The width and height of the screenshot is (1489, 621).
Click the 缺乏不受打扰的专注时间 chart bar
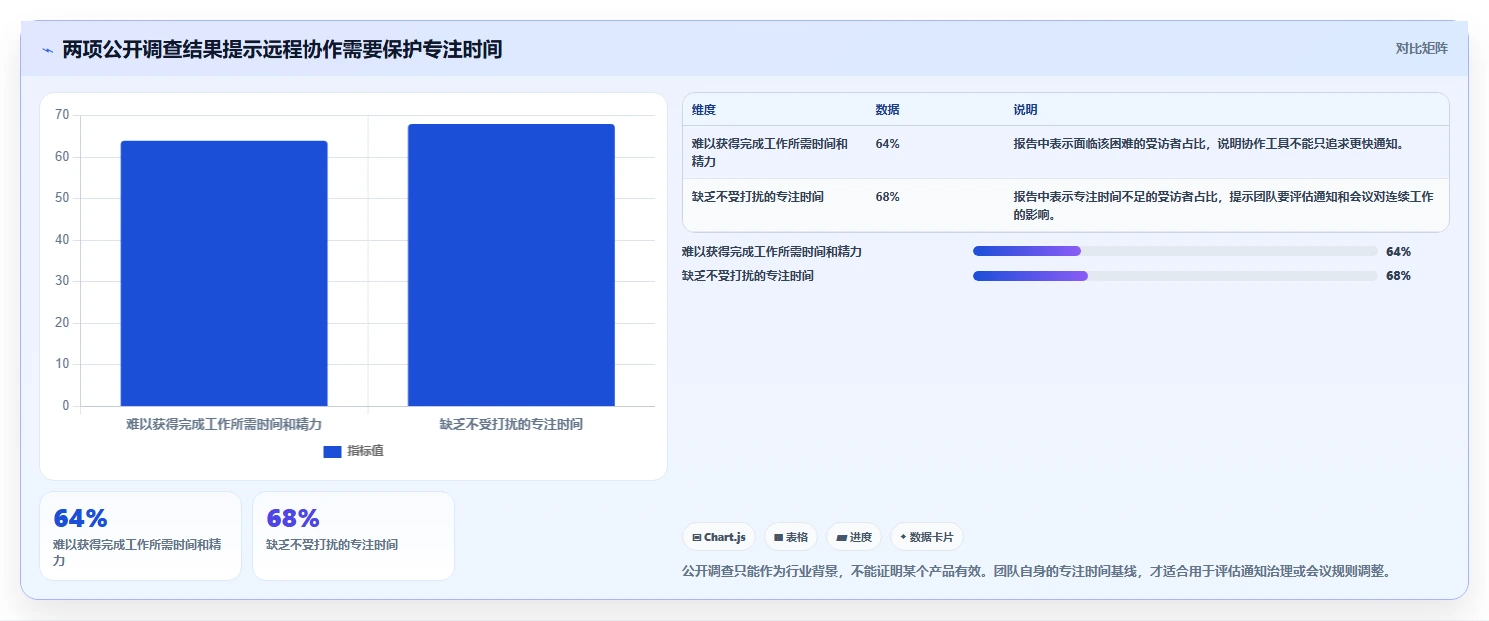coord(511,265)
